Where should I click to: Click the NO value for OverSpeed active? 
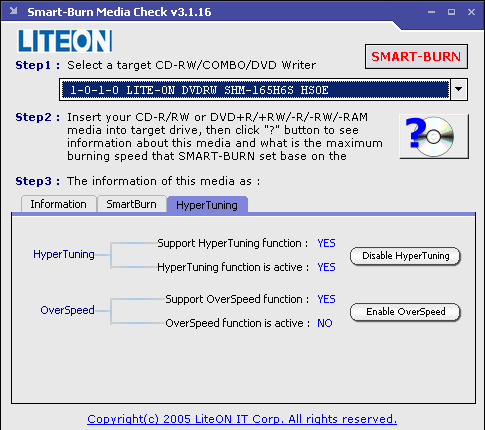pyautogui.click(x=325, y=323)
